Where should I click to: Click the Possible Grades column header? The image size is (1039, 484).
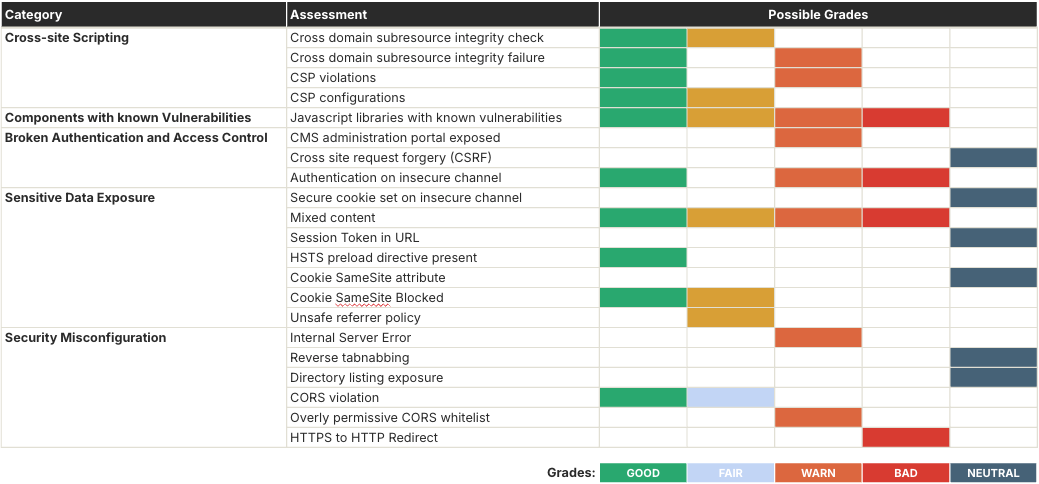(817, 15)
